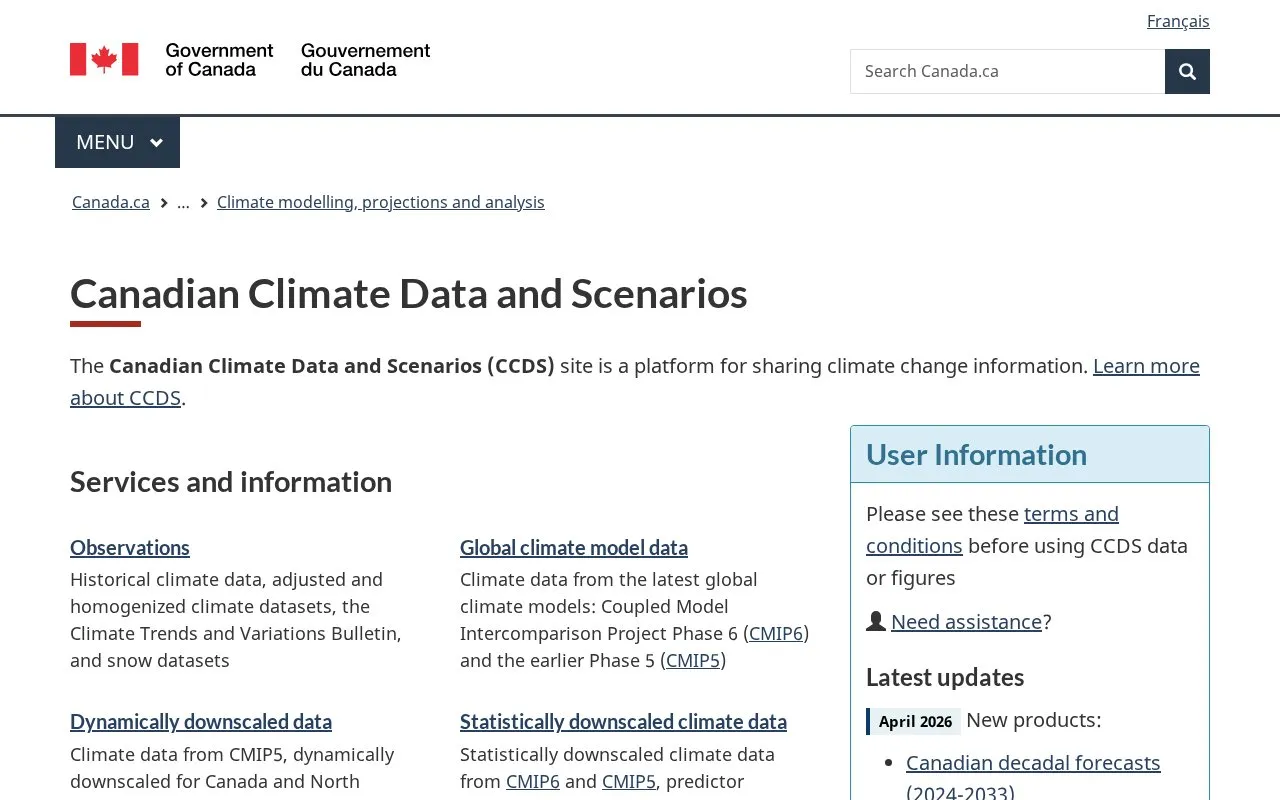Switch language to Français

(1178, 21)
